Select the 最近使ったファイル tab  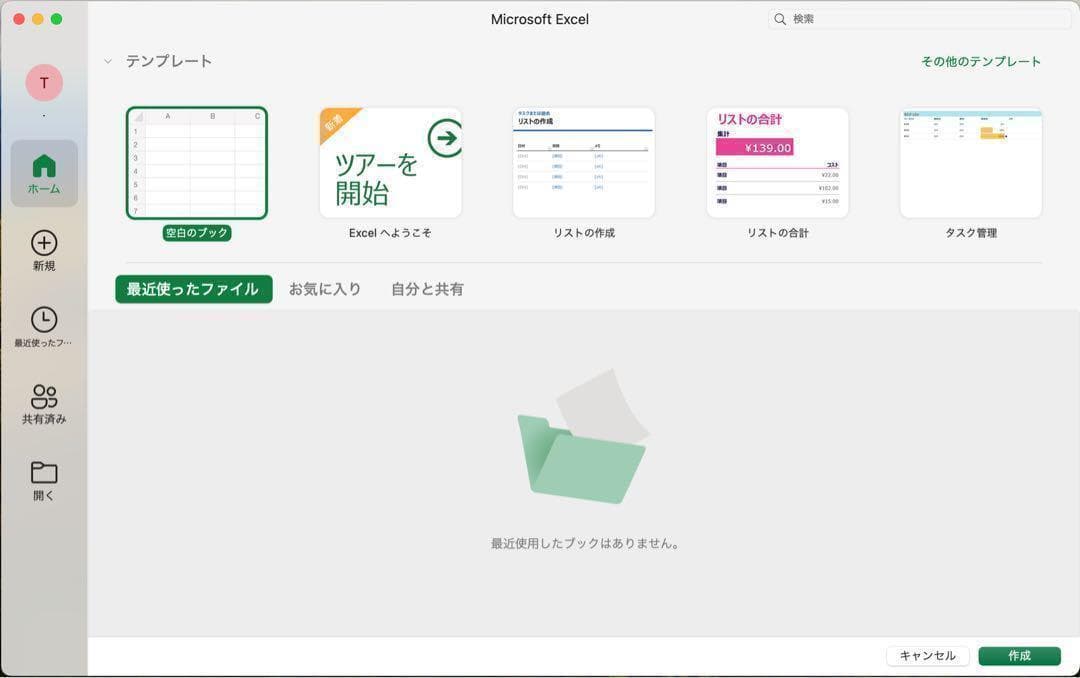[x=193, y=289]
